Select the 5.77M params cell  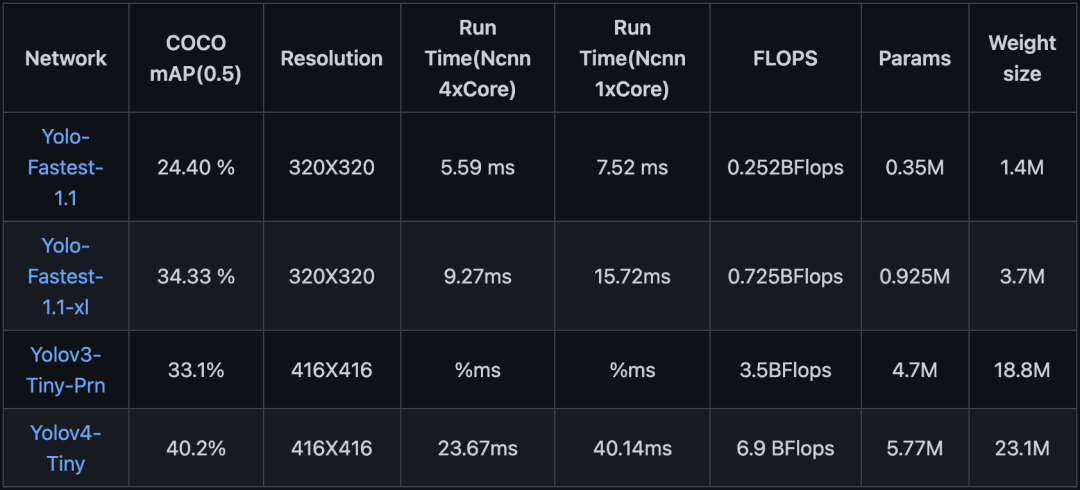915,449
